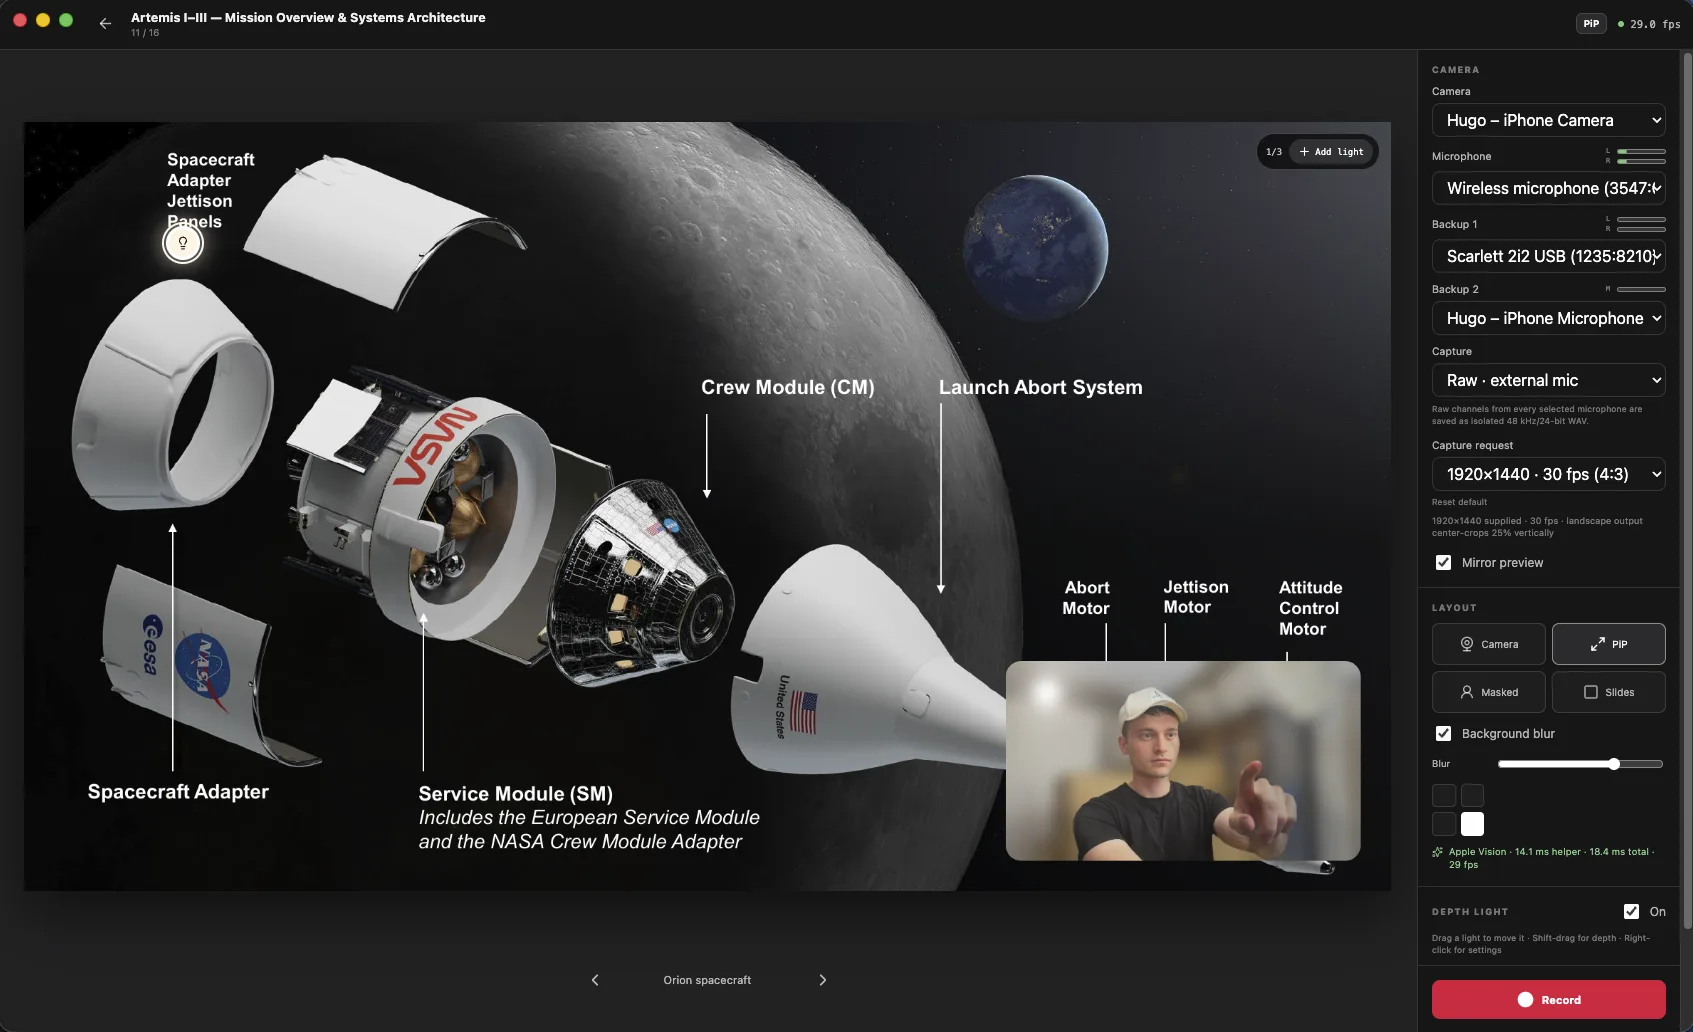Image resolution: width=1693 pixels, height=1032 pixels.
Task: Adjust the Blur slider
Action: 1580,764
